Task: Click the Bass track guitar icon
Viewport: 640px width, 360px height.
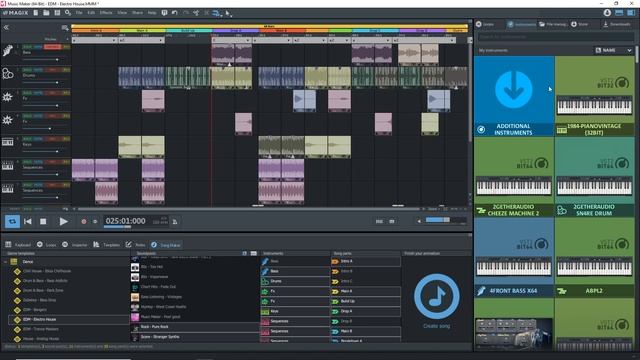Action: [8, 51]
